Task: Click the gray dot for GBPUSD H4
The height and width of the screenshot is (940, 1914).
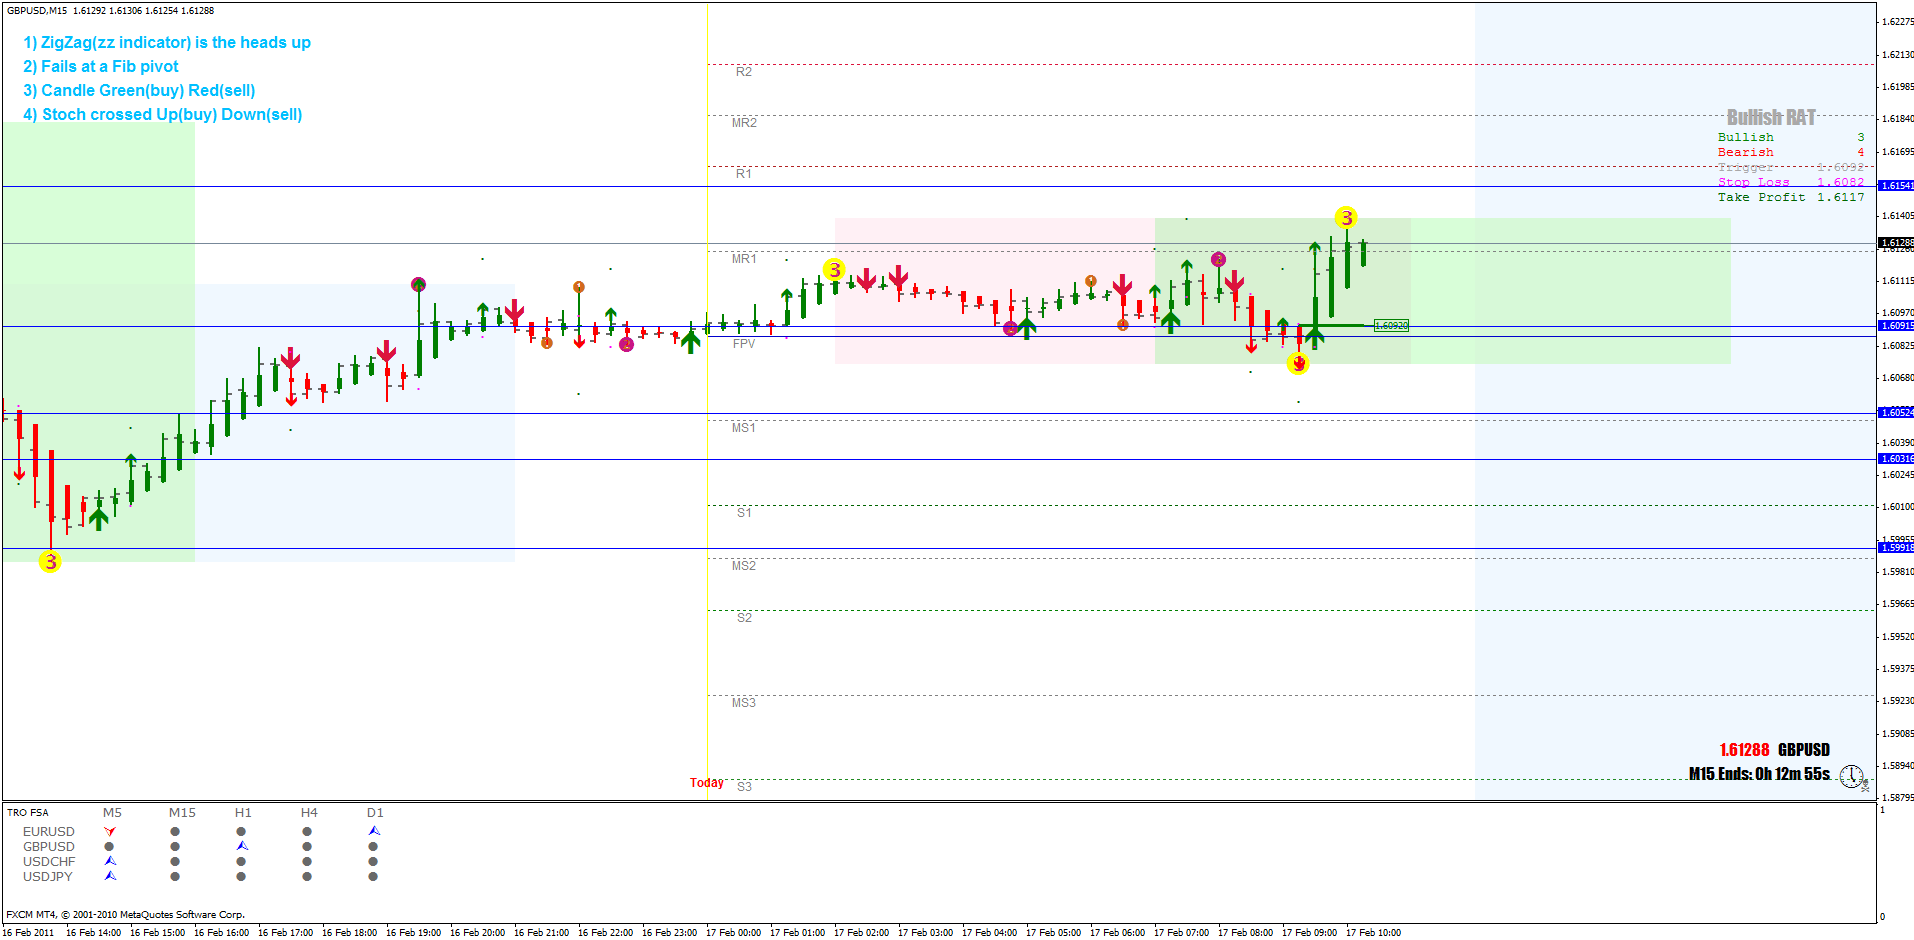Action: pos(307,846)
